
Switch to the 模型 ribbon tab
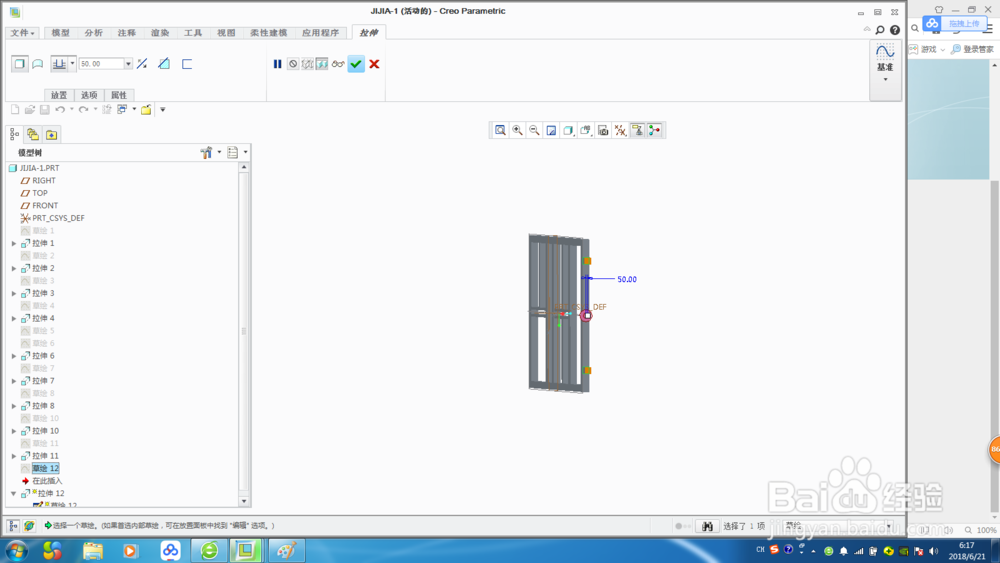61,33
